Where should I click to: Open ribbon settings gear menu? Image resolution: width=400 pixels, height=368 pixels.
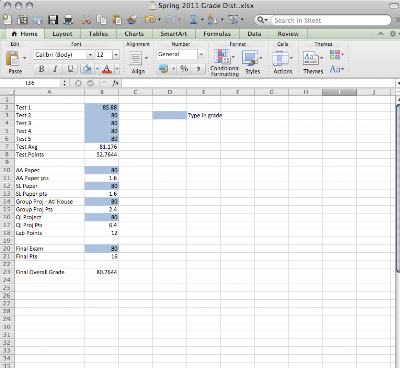[x=393, y=34]
